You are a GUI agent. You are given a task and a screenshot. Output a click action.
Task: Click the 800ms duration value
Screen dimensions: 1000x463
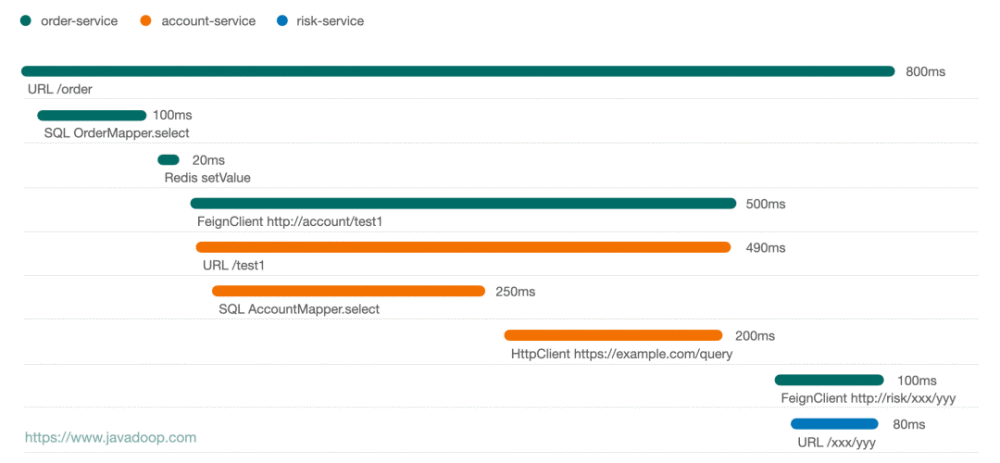(925, 72)
